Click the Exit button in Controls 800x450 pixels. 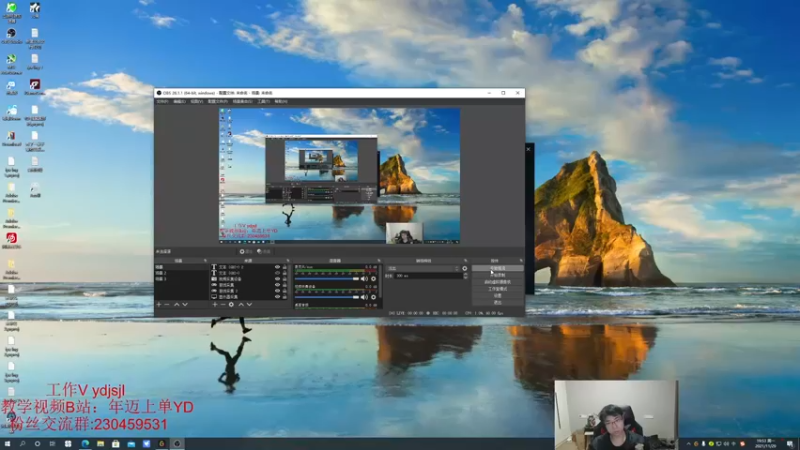click(x=497, y=302)
